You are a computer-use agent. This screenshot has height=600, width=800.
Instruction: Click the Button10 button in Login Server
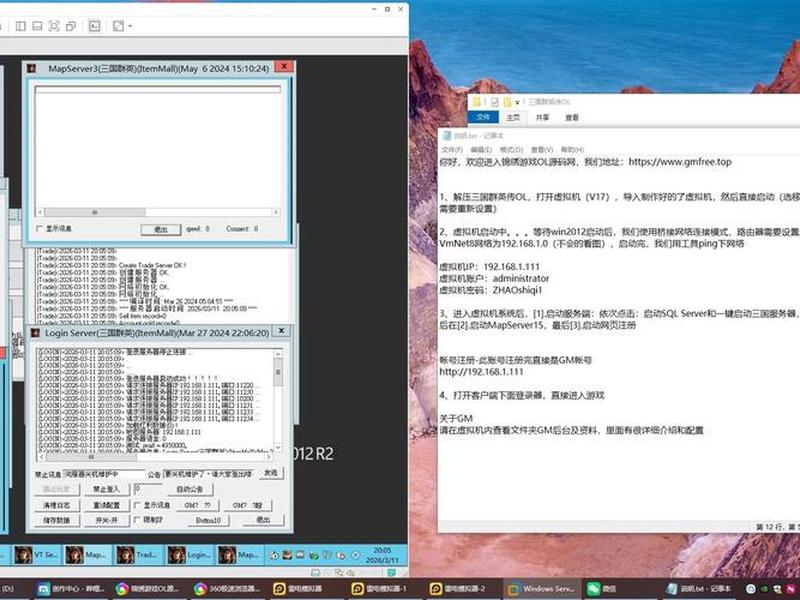208,520
